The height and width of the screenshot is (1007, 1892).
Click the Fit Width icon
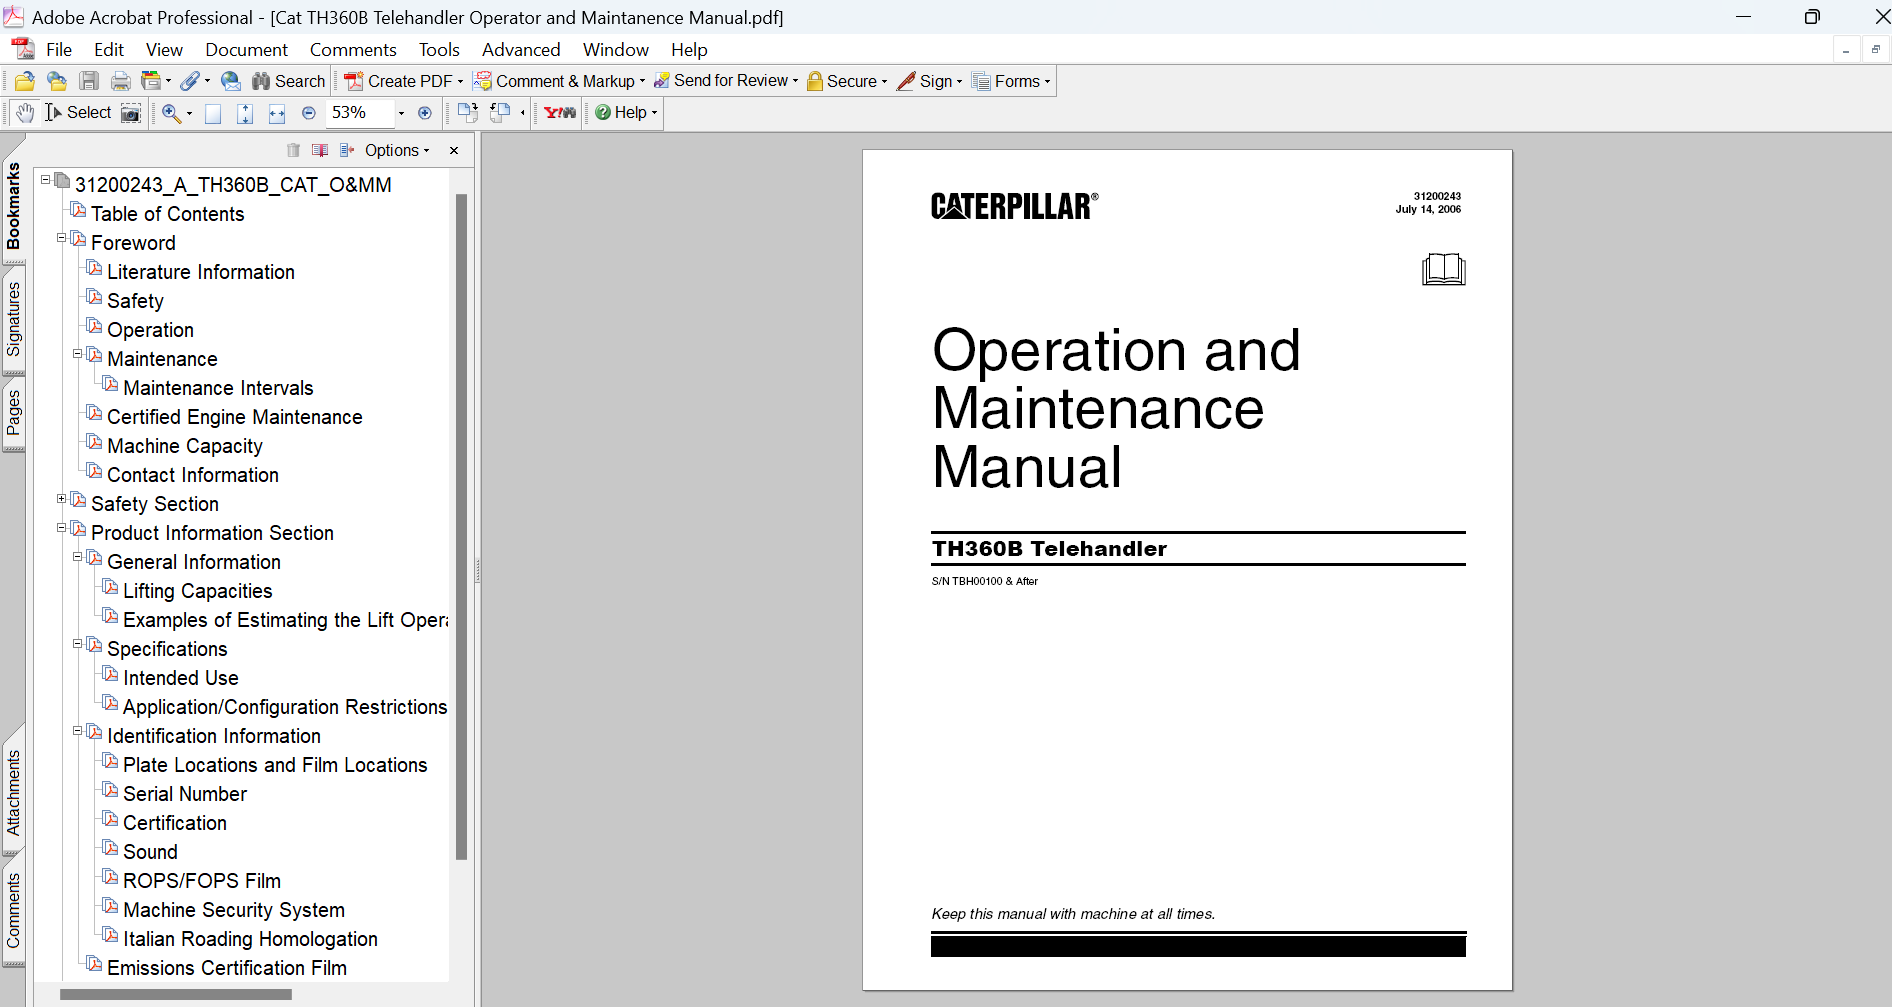pos(277,113)
